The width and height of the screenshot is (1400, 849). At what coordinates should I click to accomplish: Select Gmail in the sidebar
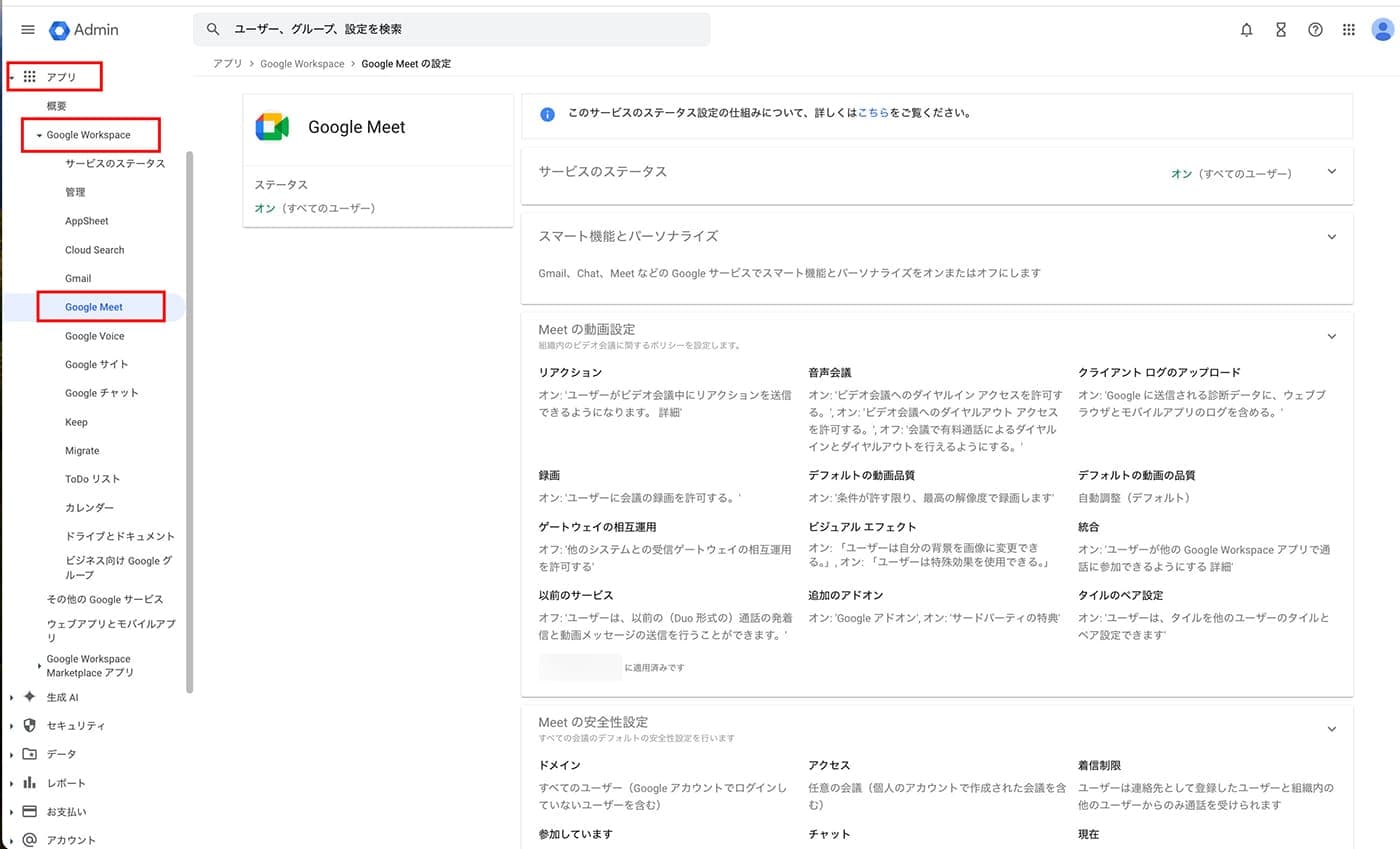click(78, 278)
